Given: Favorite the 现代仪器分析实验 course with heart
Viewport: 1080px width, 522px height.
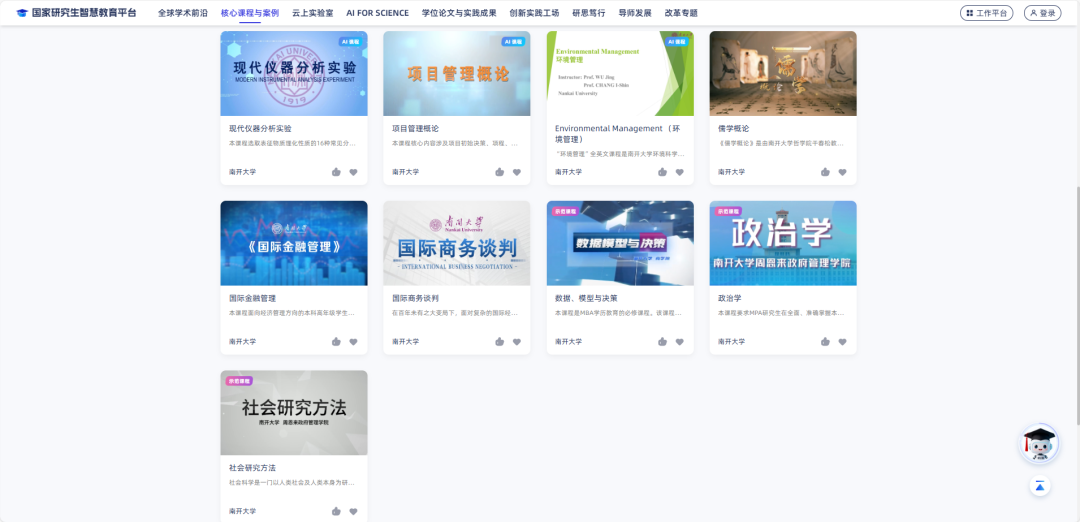Looking at the screenshot, I should pos(353,172).
